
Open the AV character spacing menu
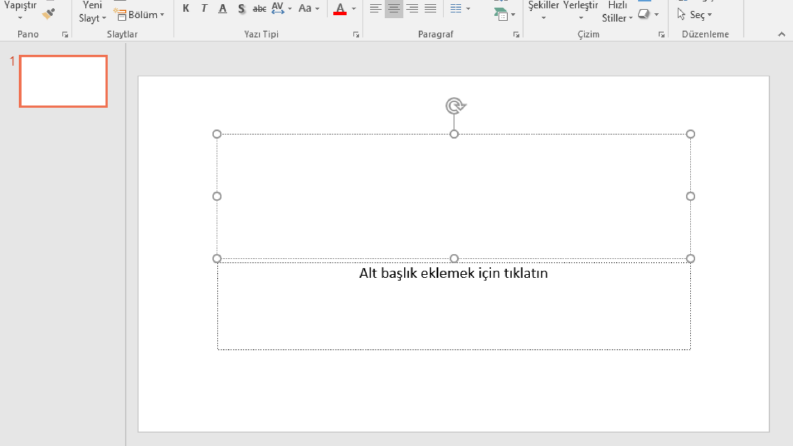coord(282,9)
